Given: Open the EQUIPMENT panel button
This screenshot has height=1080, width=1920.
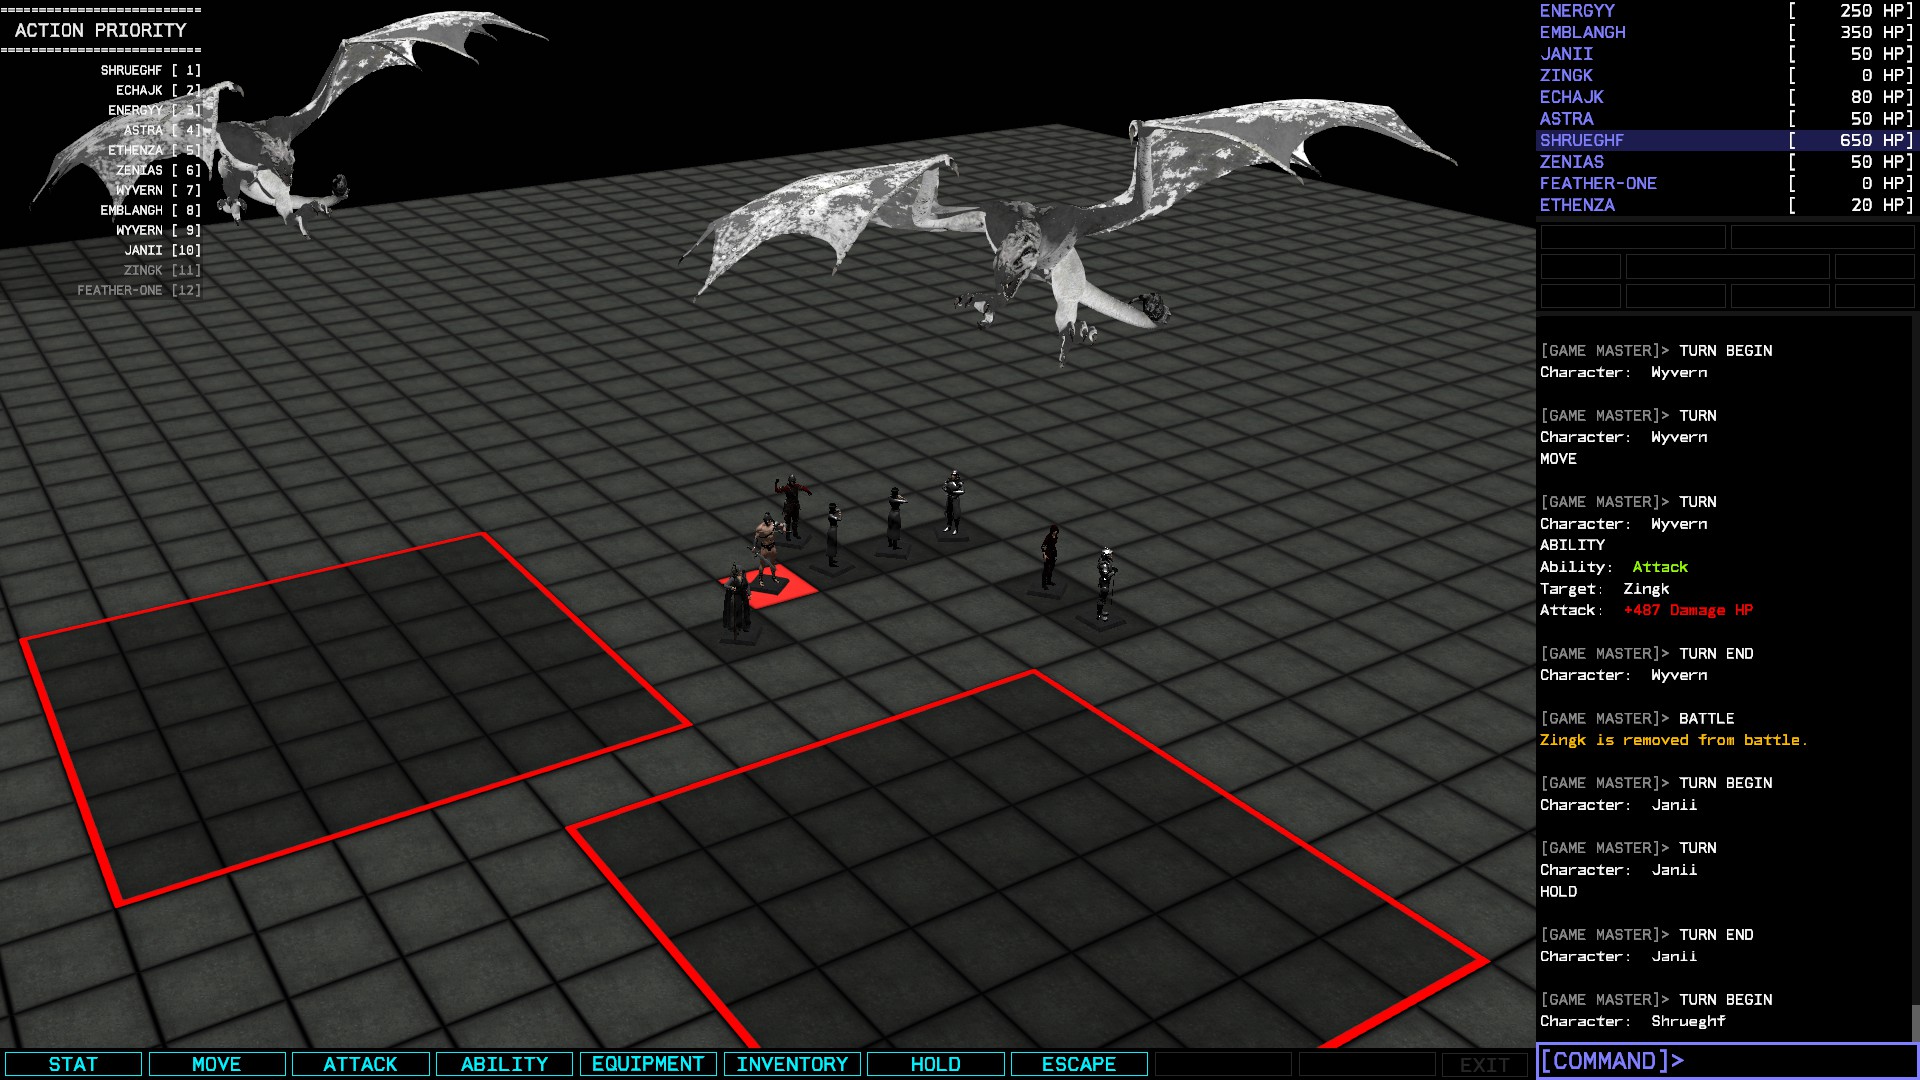Looking at the screenshot, I should (x=648, y=1064).
